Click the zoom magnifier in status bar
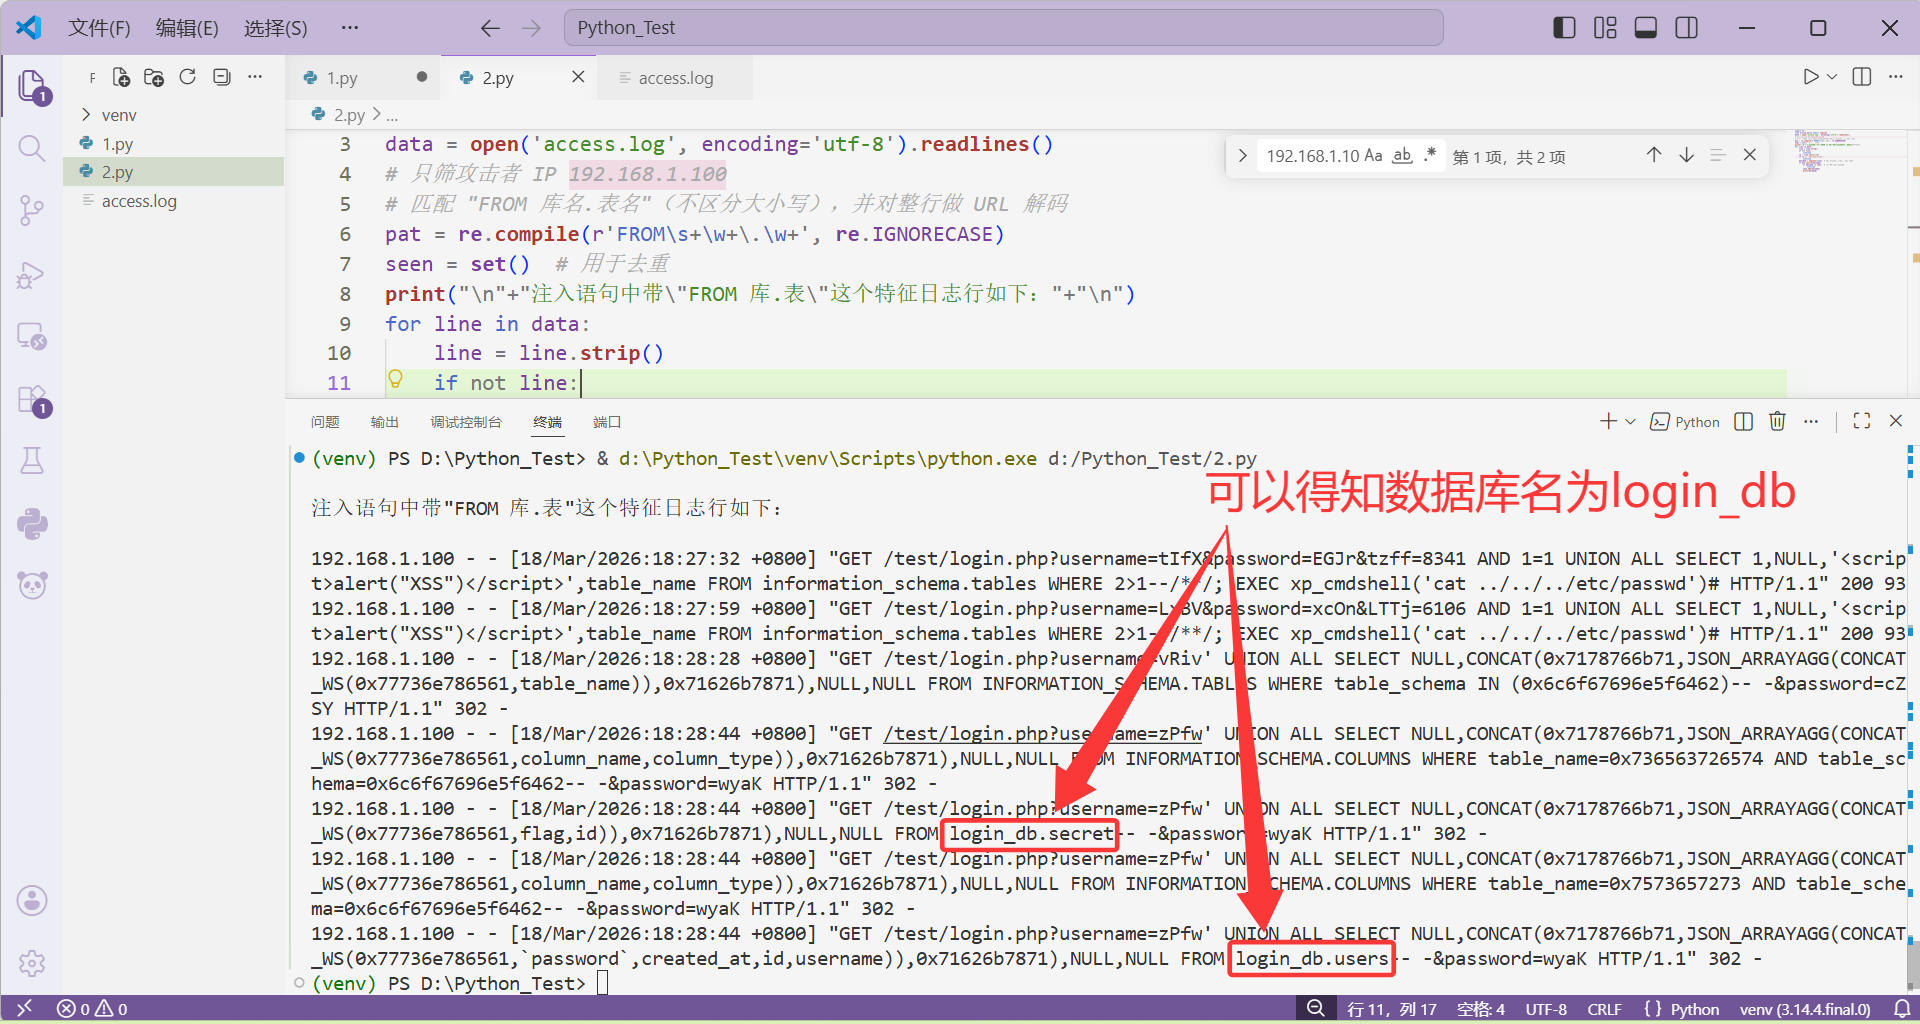 (x=1316, y=1008)
